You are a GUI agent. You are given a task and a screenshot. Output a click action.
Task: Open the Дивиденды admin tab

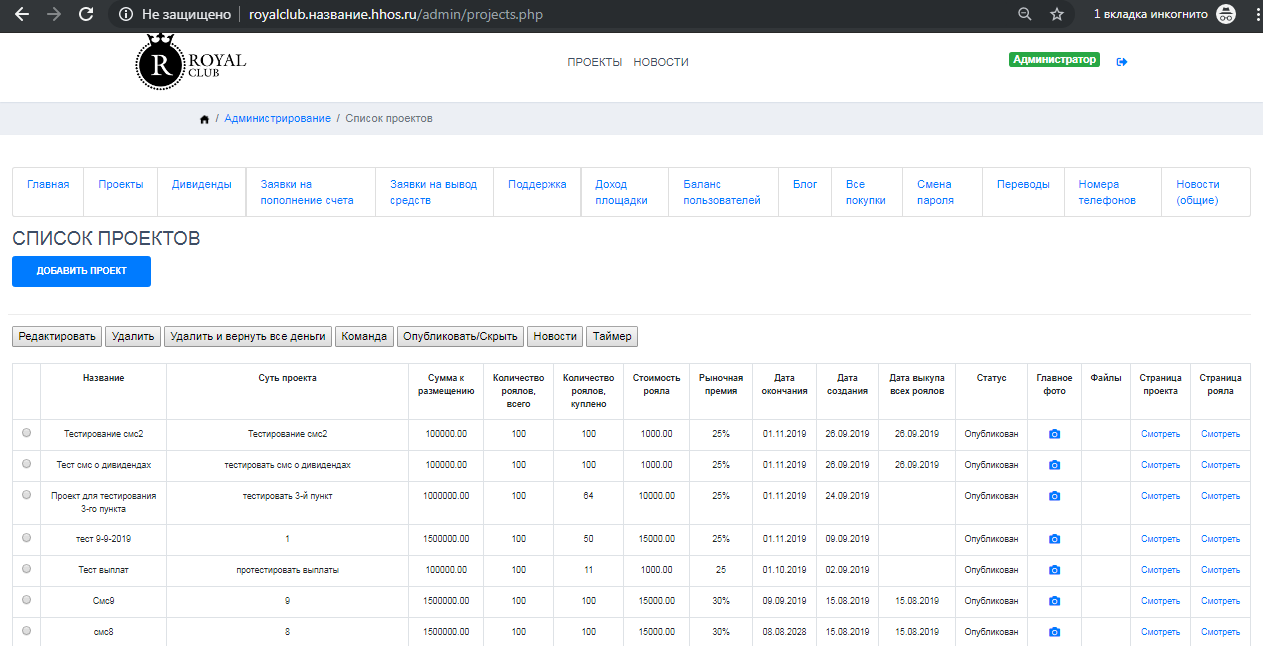[201, 184]
